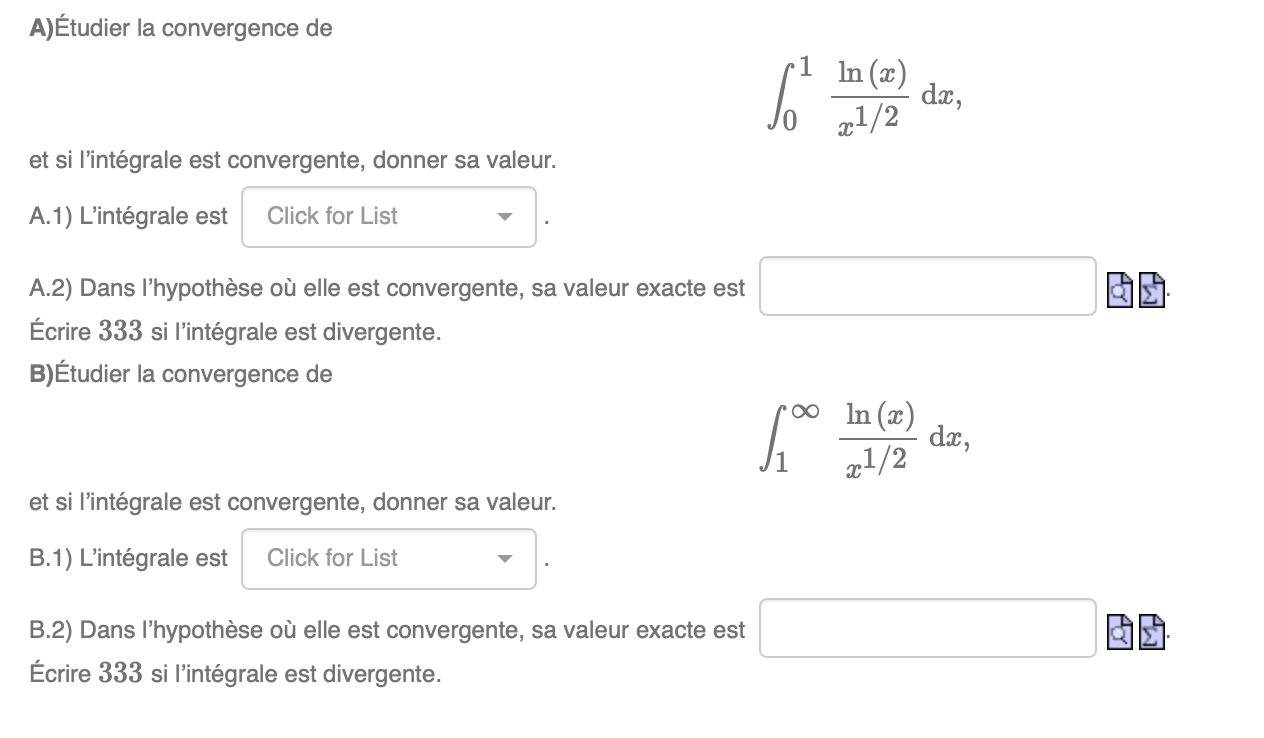Click the dropdown chevron in the B.1 selector

click(x=506, y=559)
